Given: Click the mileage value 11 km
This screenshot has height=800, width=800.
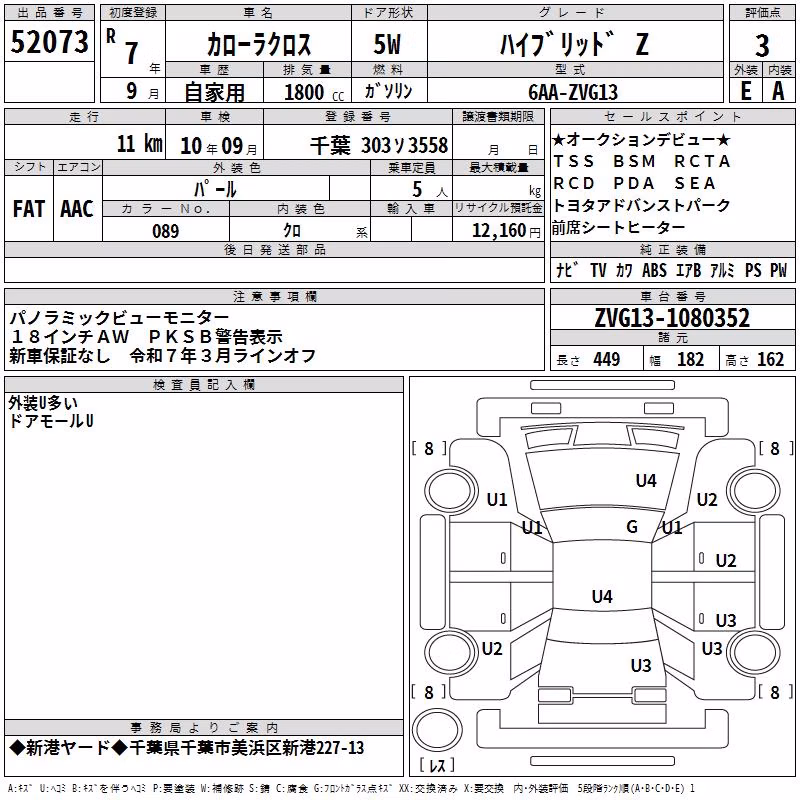Looking at the screenshot, I should tap(139, 143).
